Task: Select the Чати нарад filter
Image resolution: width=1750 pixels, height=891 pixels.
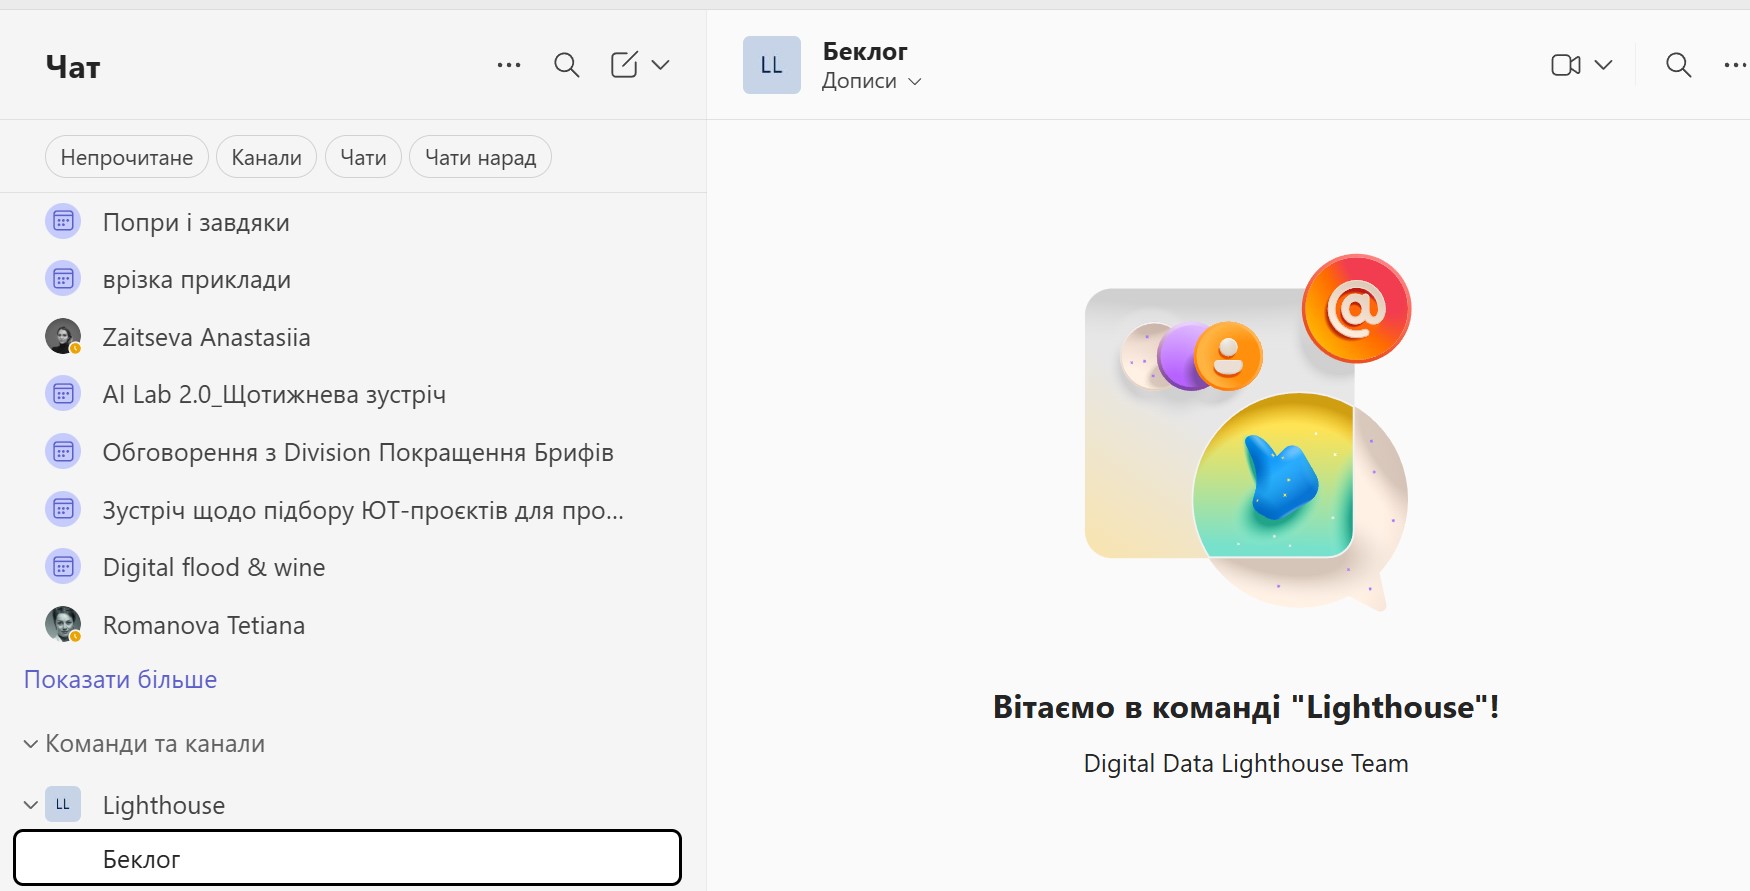Action: [480, 157]
